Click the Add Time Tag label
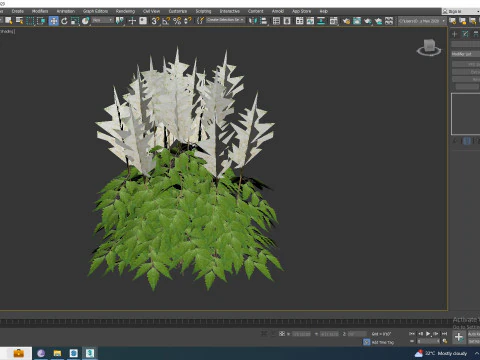Viewport: 480px width, 360px height. point(382,342)
